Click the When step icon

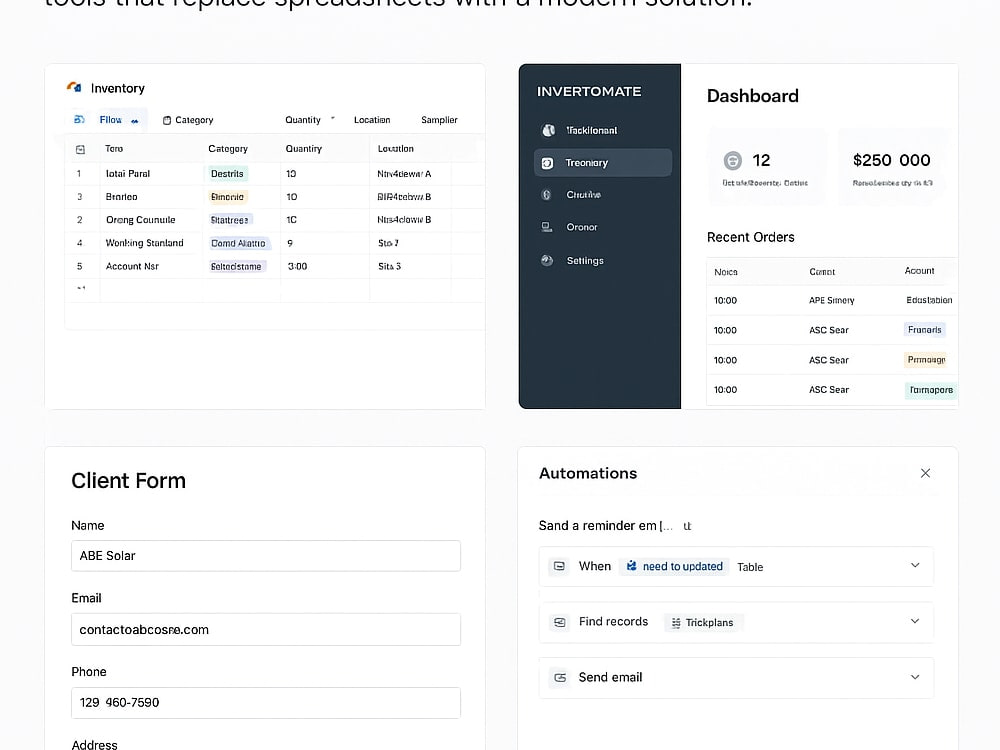(559, 566)
